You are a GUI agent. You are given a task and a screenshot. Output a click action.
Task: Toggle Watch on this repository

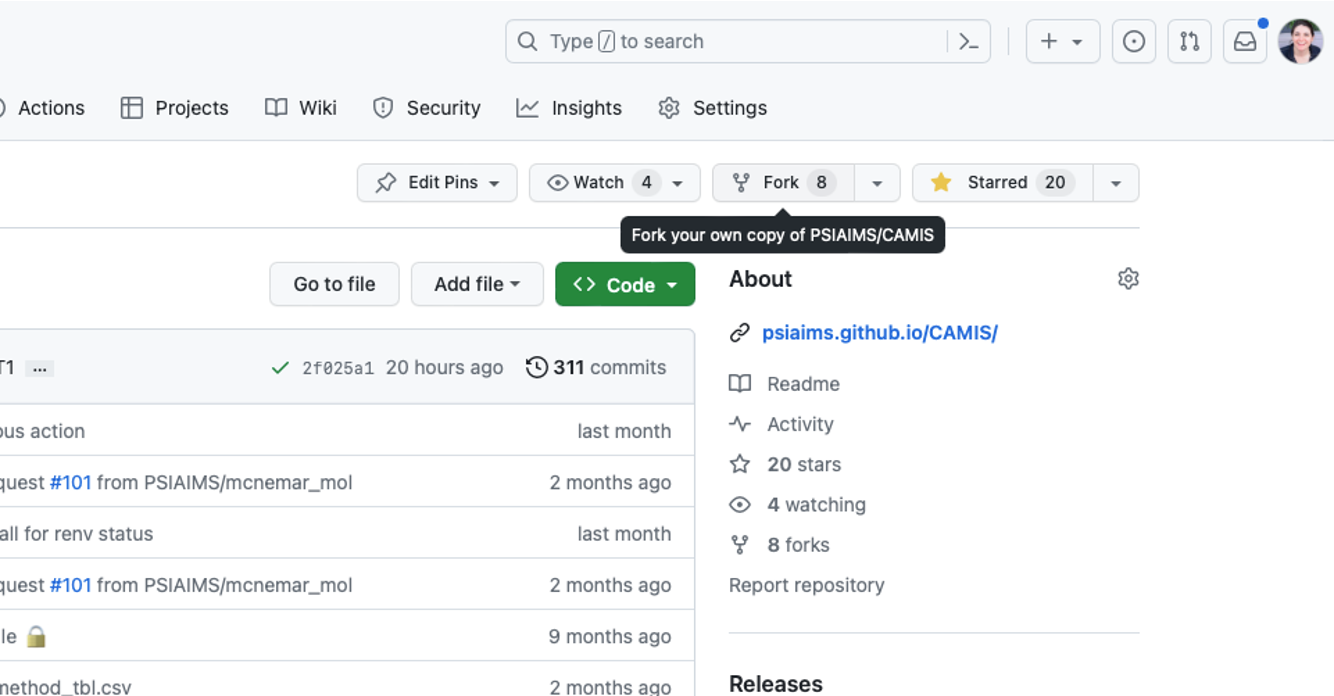click(600, 183)
